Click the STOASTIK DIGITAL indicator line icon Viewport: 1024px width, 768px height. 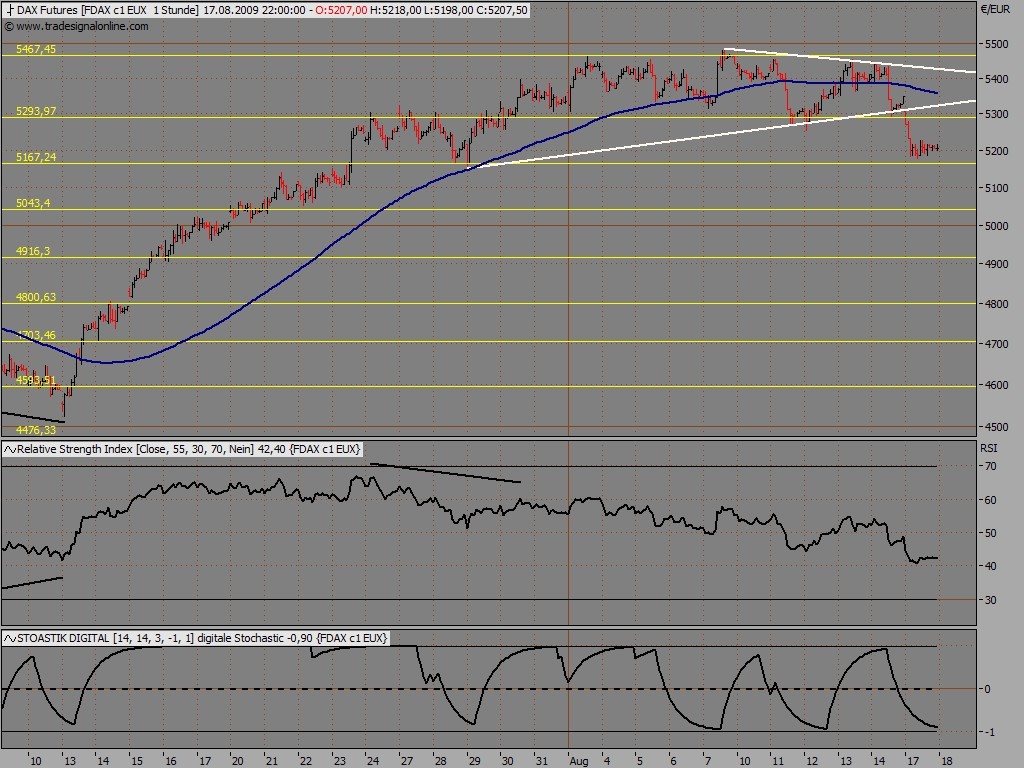click(10, 638)
